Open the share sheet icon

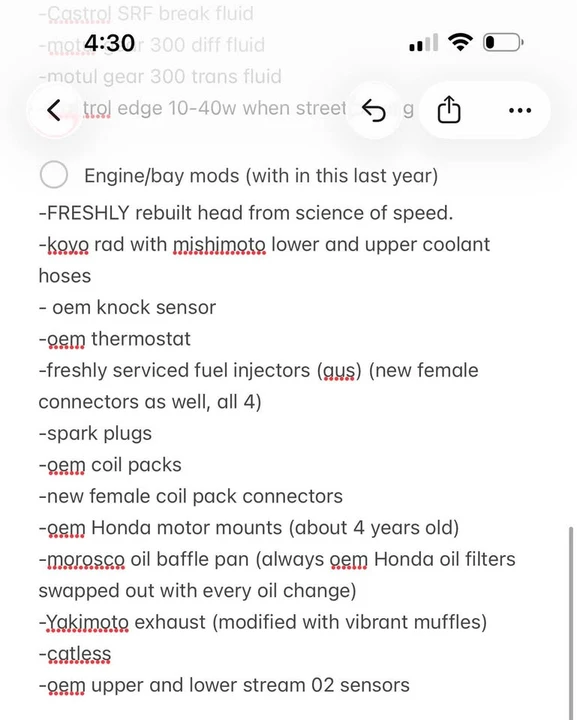(x=449, y=110)
